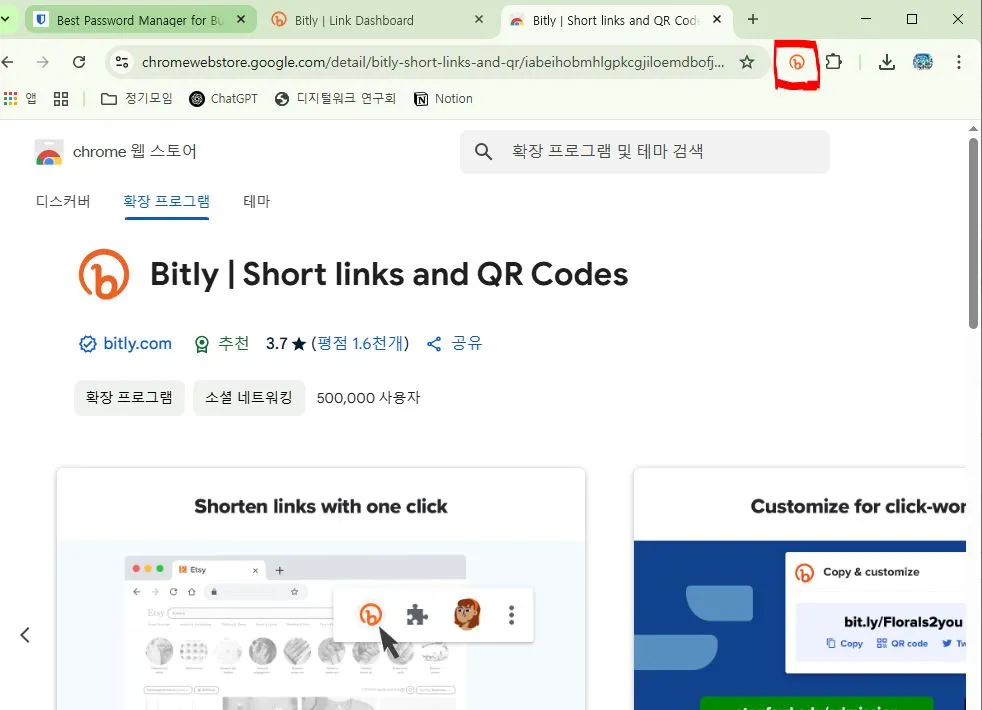Viewport: 982px width, 710px height.
Task: Click the Chrome web store logo
Action: coord(49,152)
